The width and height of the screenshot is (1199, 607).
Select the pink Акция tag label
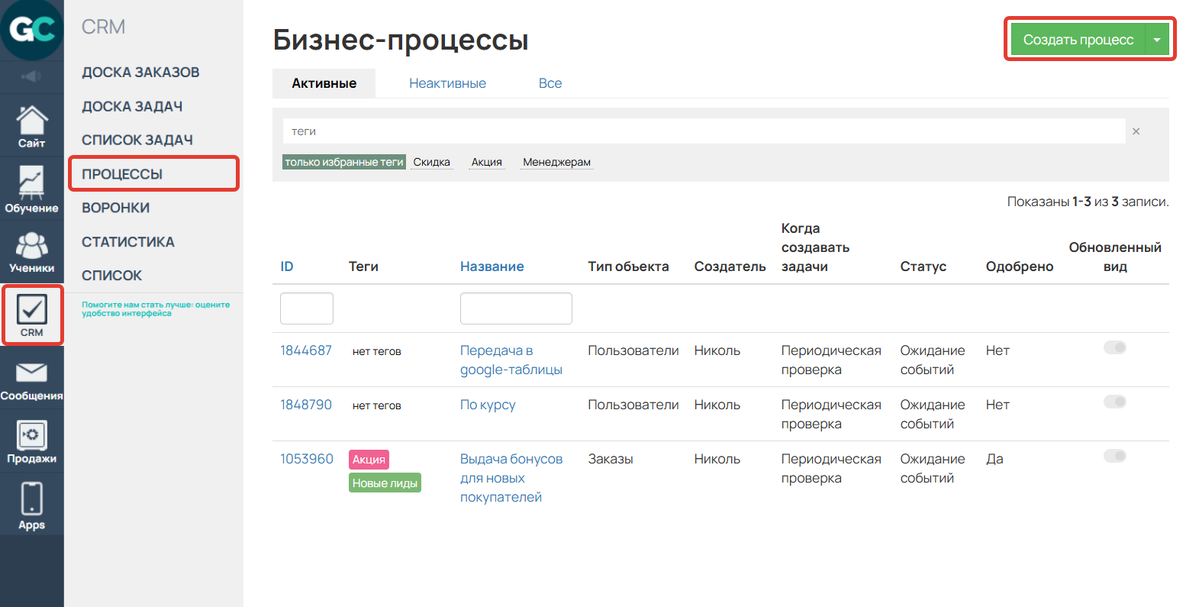[368, 459]
